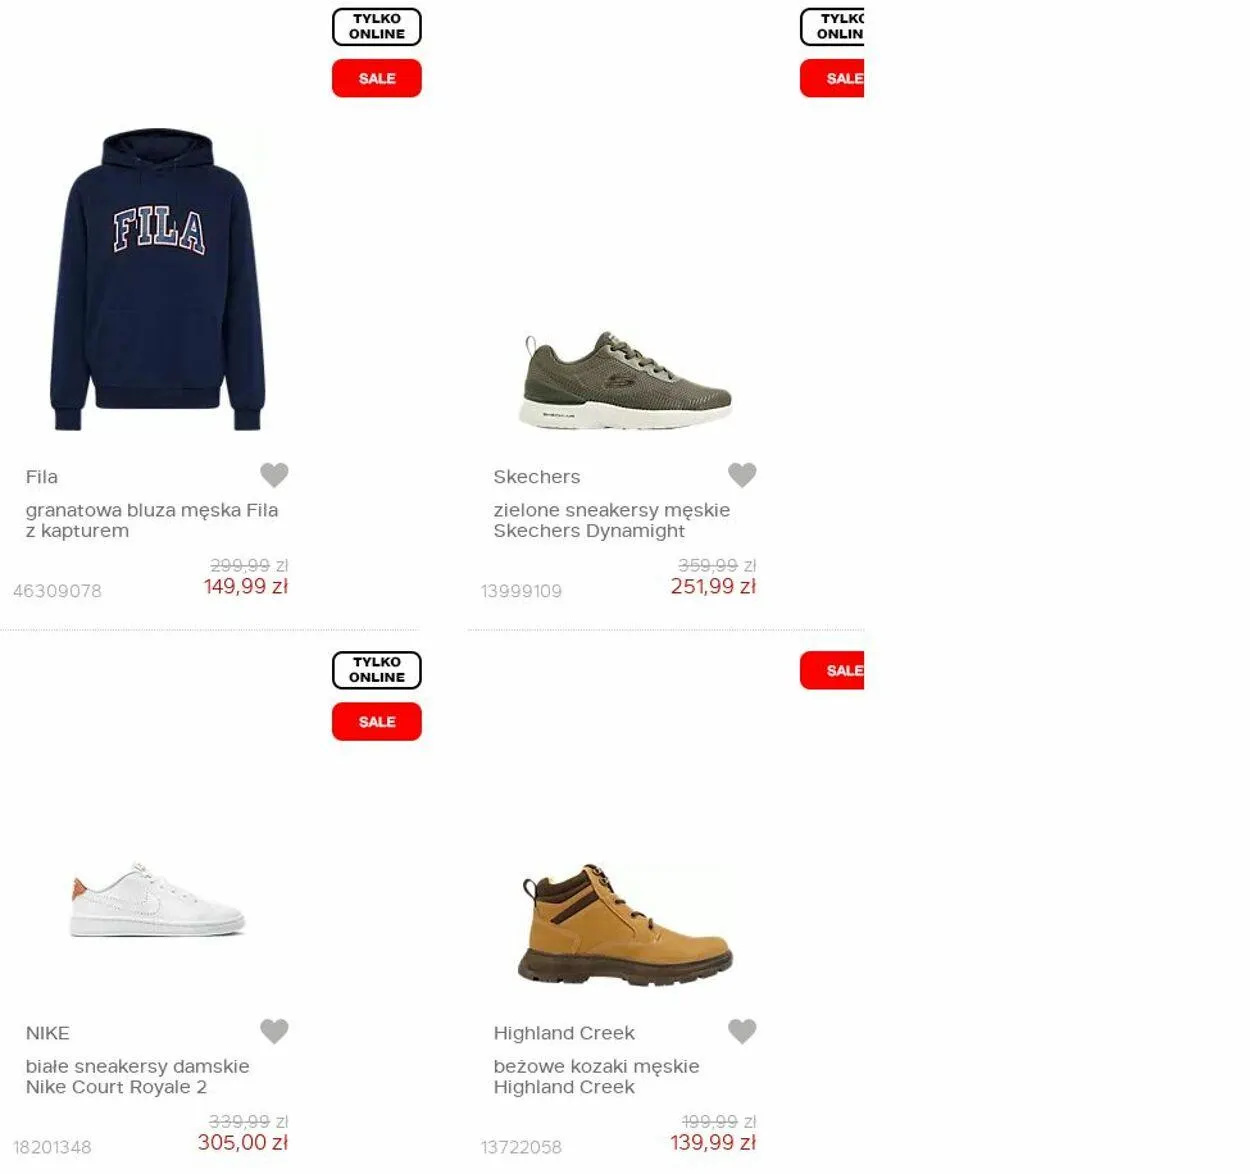Open 'granatowa bluza męska Fila z kapturem' link

pyautogui.click(x=152, y=520)
